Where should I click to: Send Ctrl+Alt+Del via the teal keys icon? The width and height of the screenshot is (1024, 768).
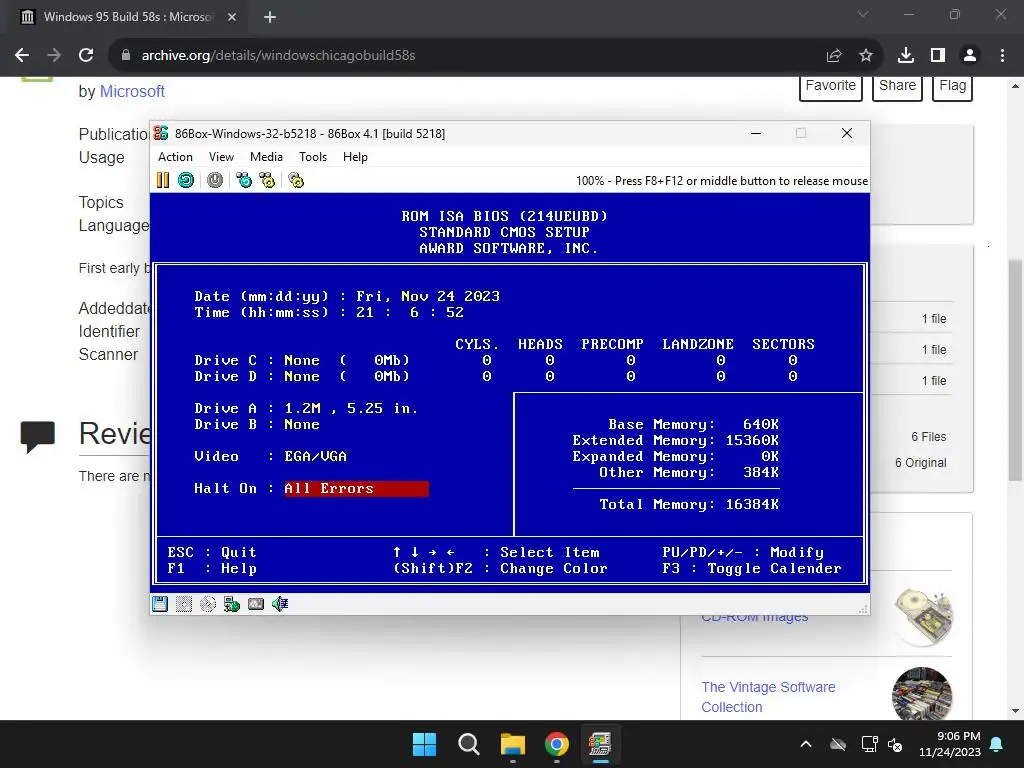[x=244, y=180]
